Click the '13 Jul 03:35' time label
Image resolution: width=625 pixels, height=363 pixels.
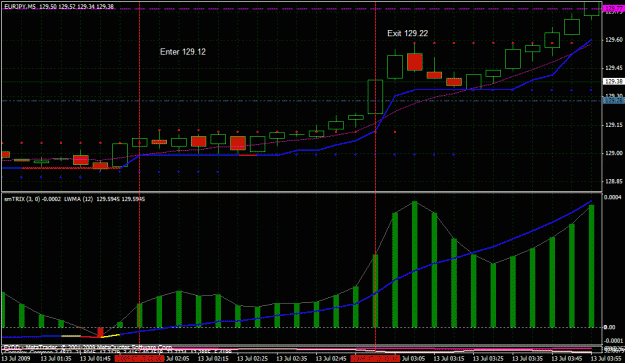coord(528,359)
